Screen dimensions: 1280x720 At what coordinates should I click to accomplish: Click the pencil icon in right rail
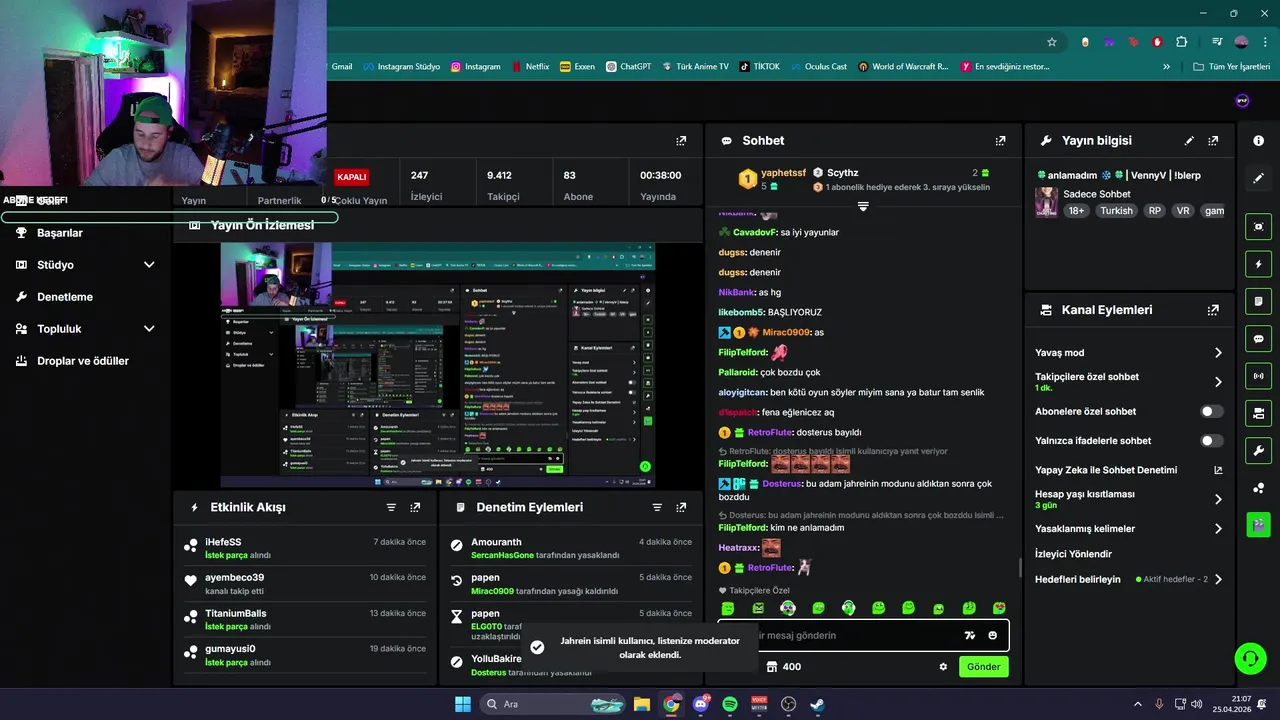click(x=1258, y=178)
